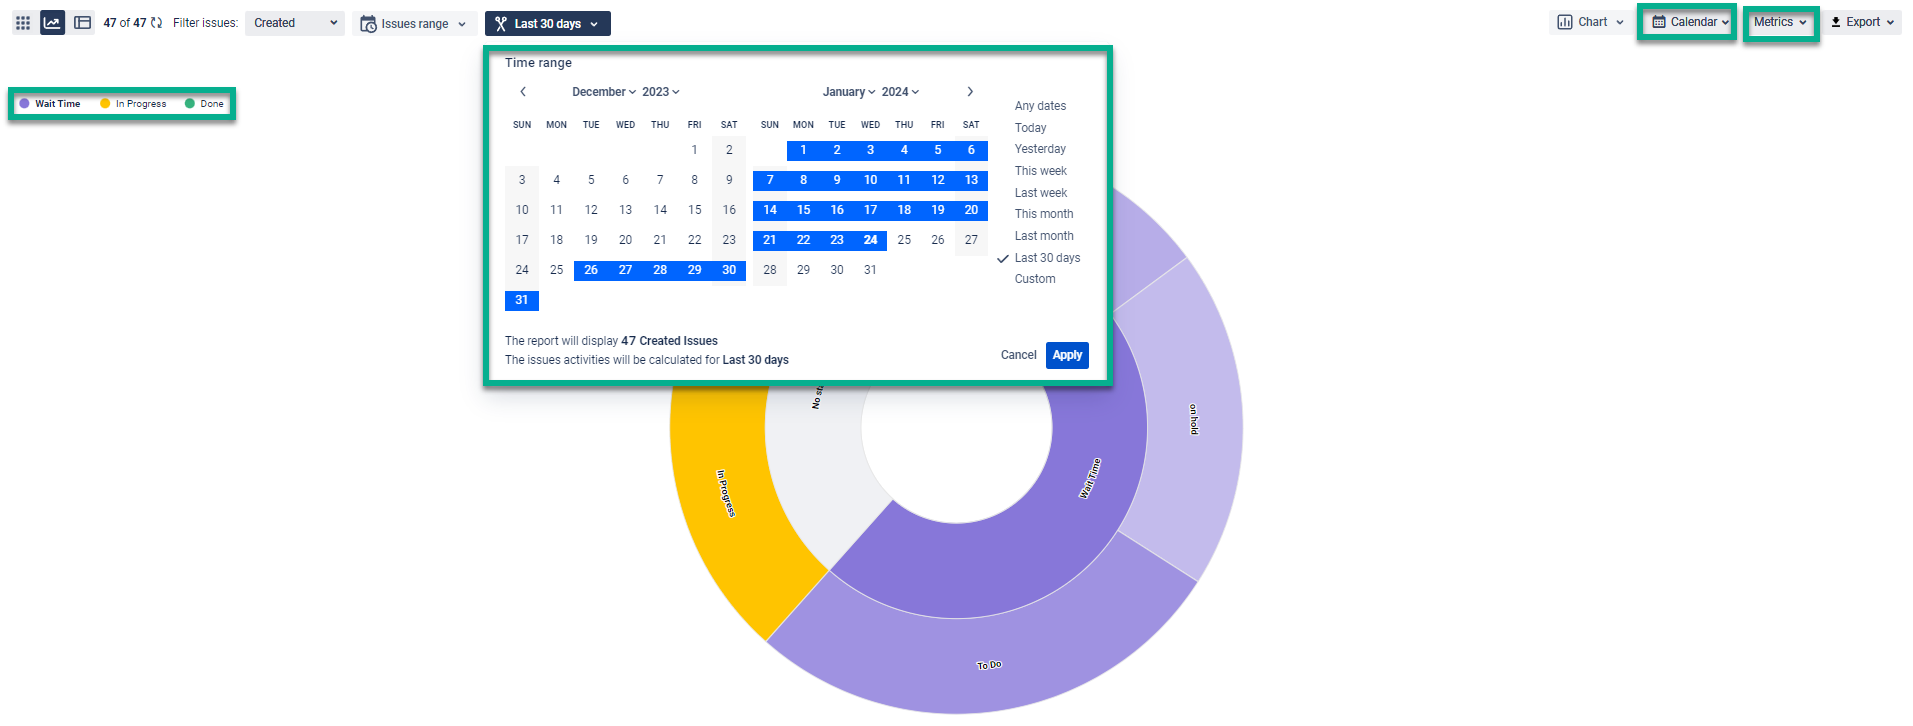1913x726 pixels.
Task: Pick January 13 in the calendar
Action: pos(971,180)
